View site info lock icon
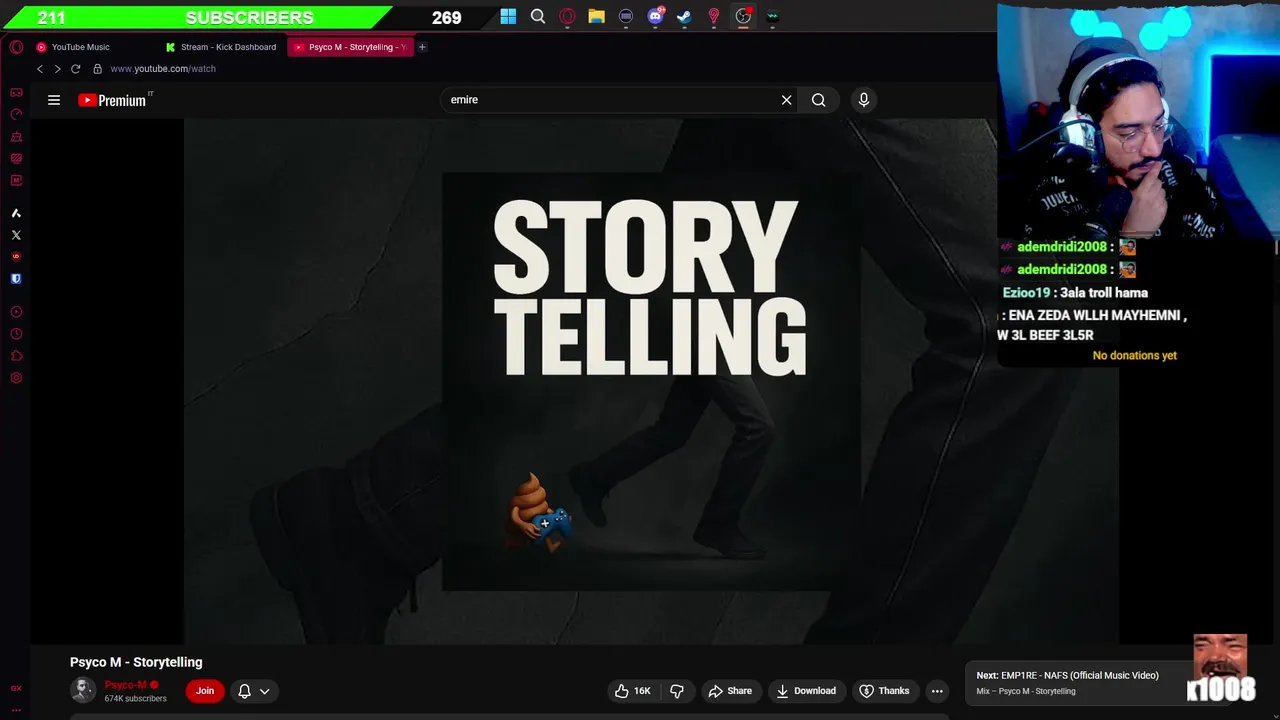This screenshot has width=1280, height=720. (97, 69)
